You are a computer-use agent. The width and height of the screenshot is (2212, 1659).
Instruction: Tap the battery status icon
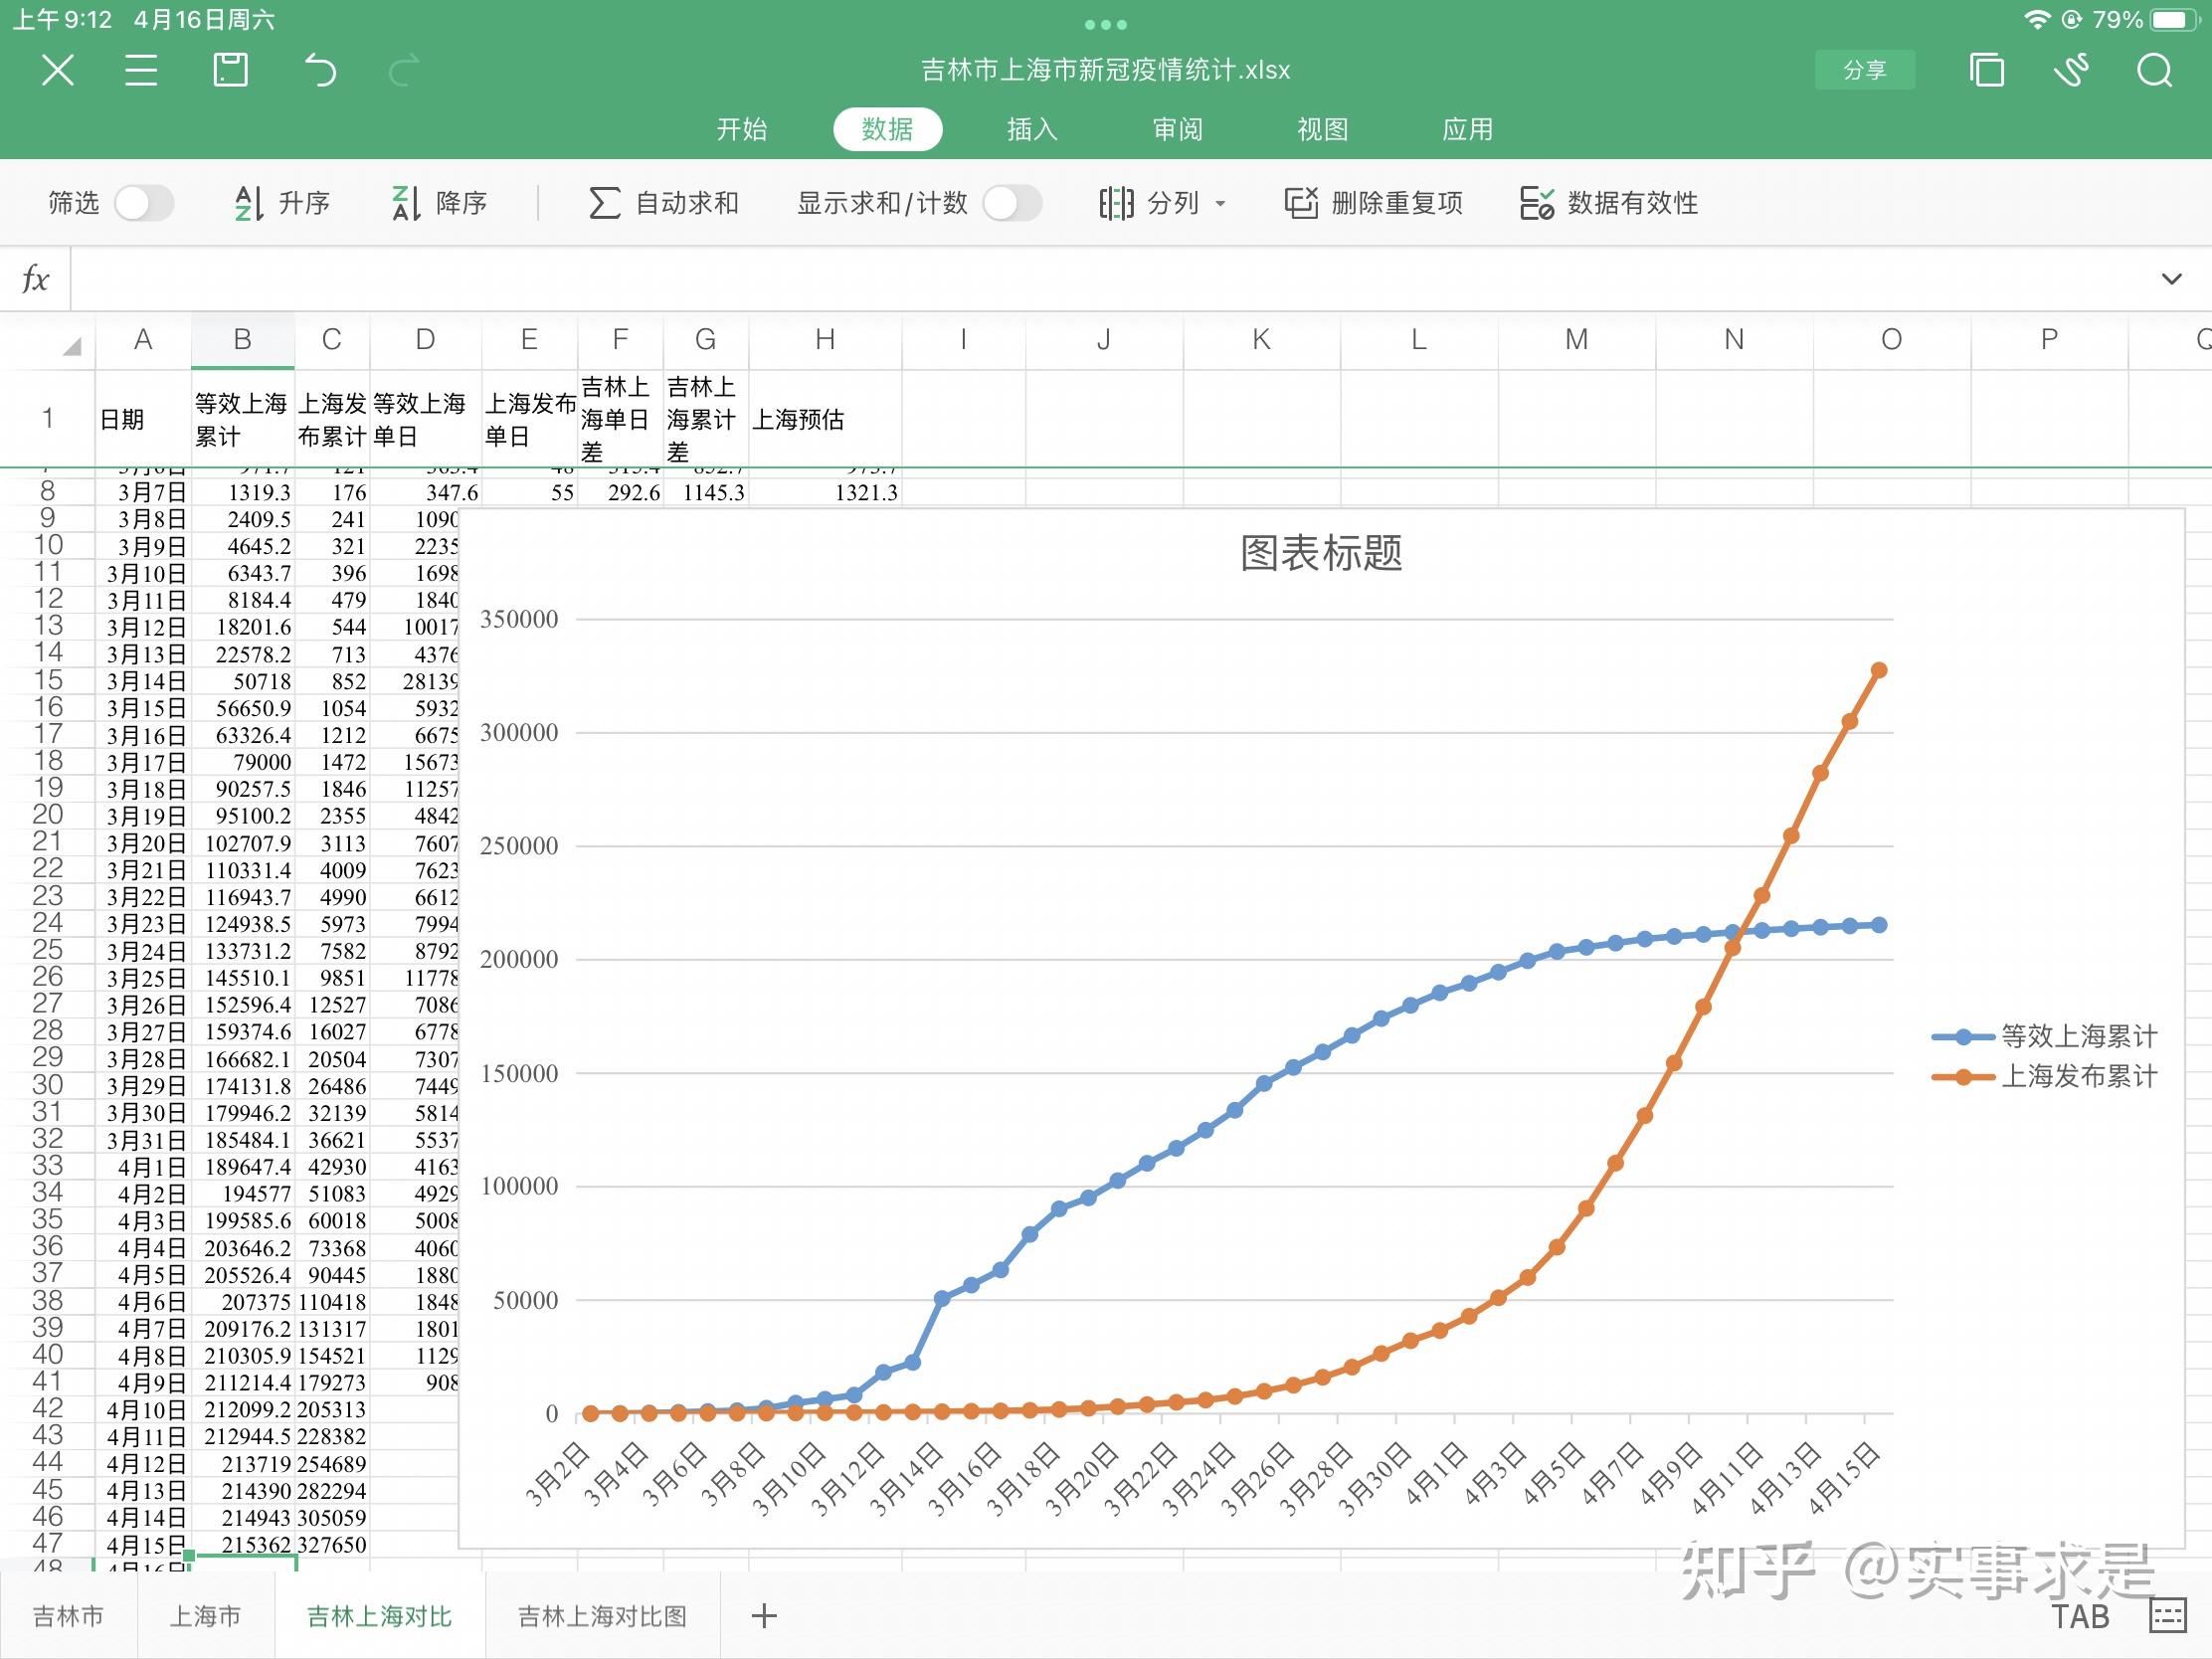2176,19
